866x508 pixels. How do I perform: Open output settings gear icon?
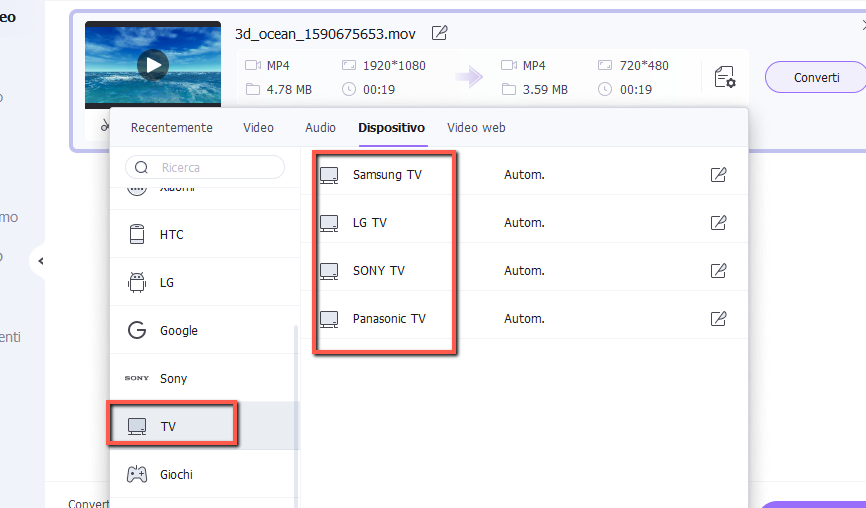pyautogui.click(x=725, y=77)
